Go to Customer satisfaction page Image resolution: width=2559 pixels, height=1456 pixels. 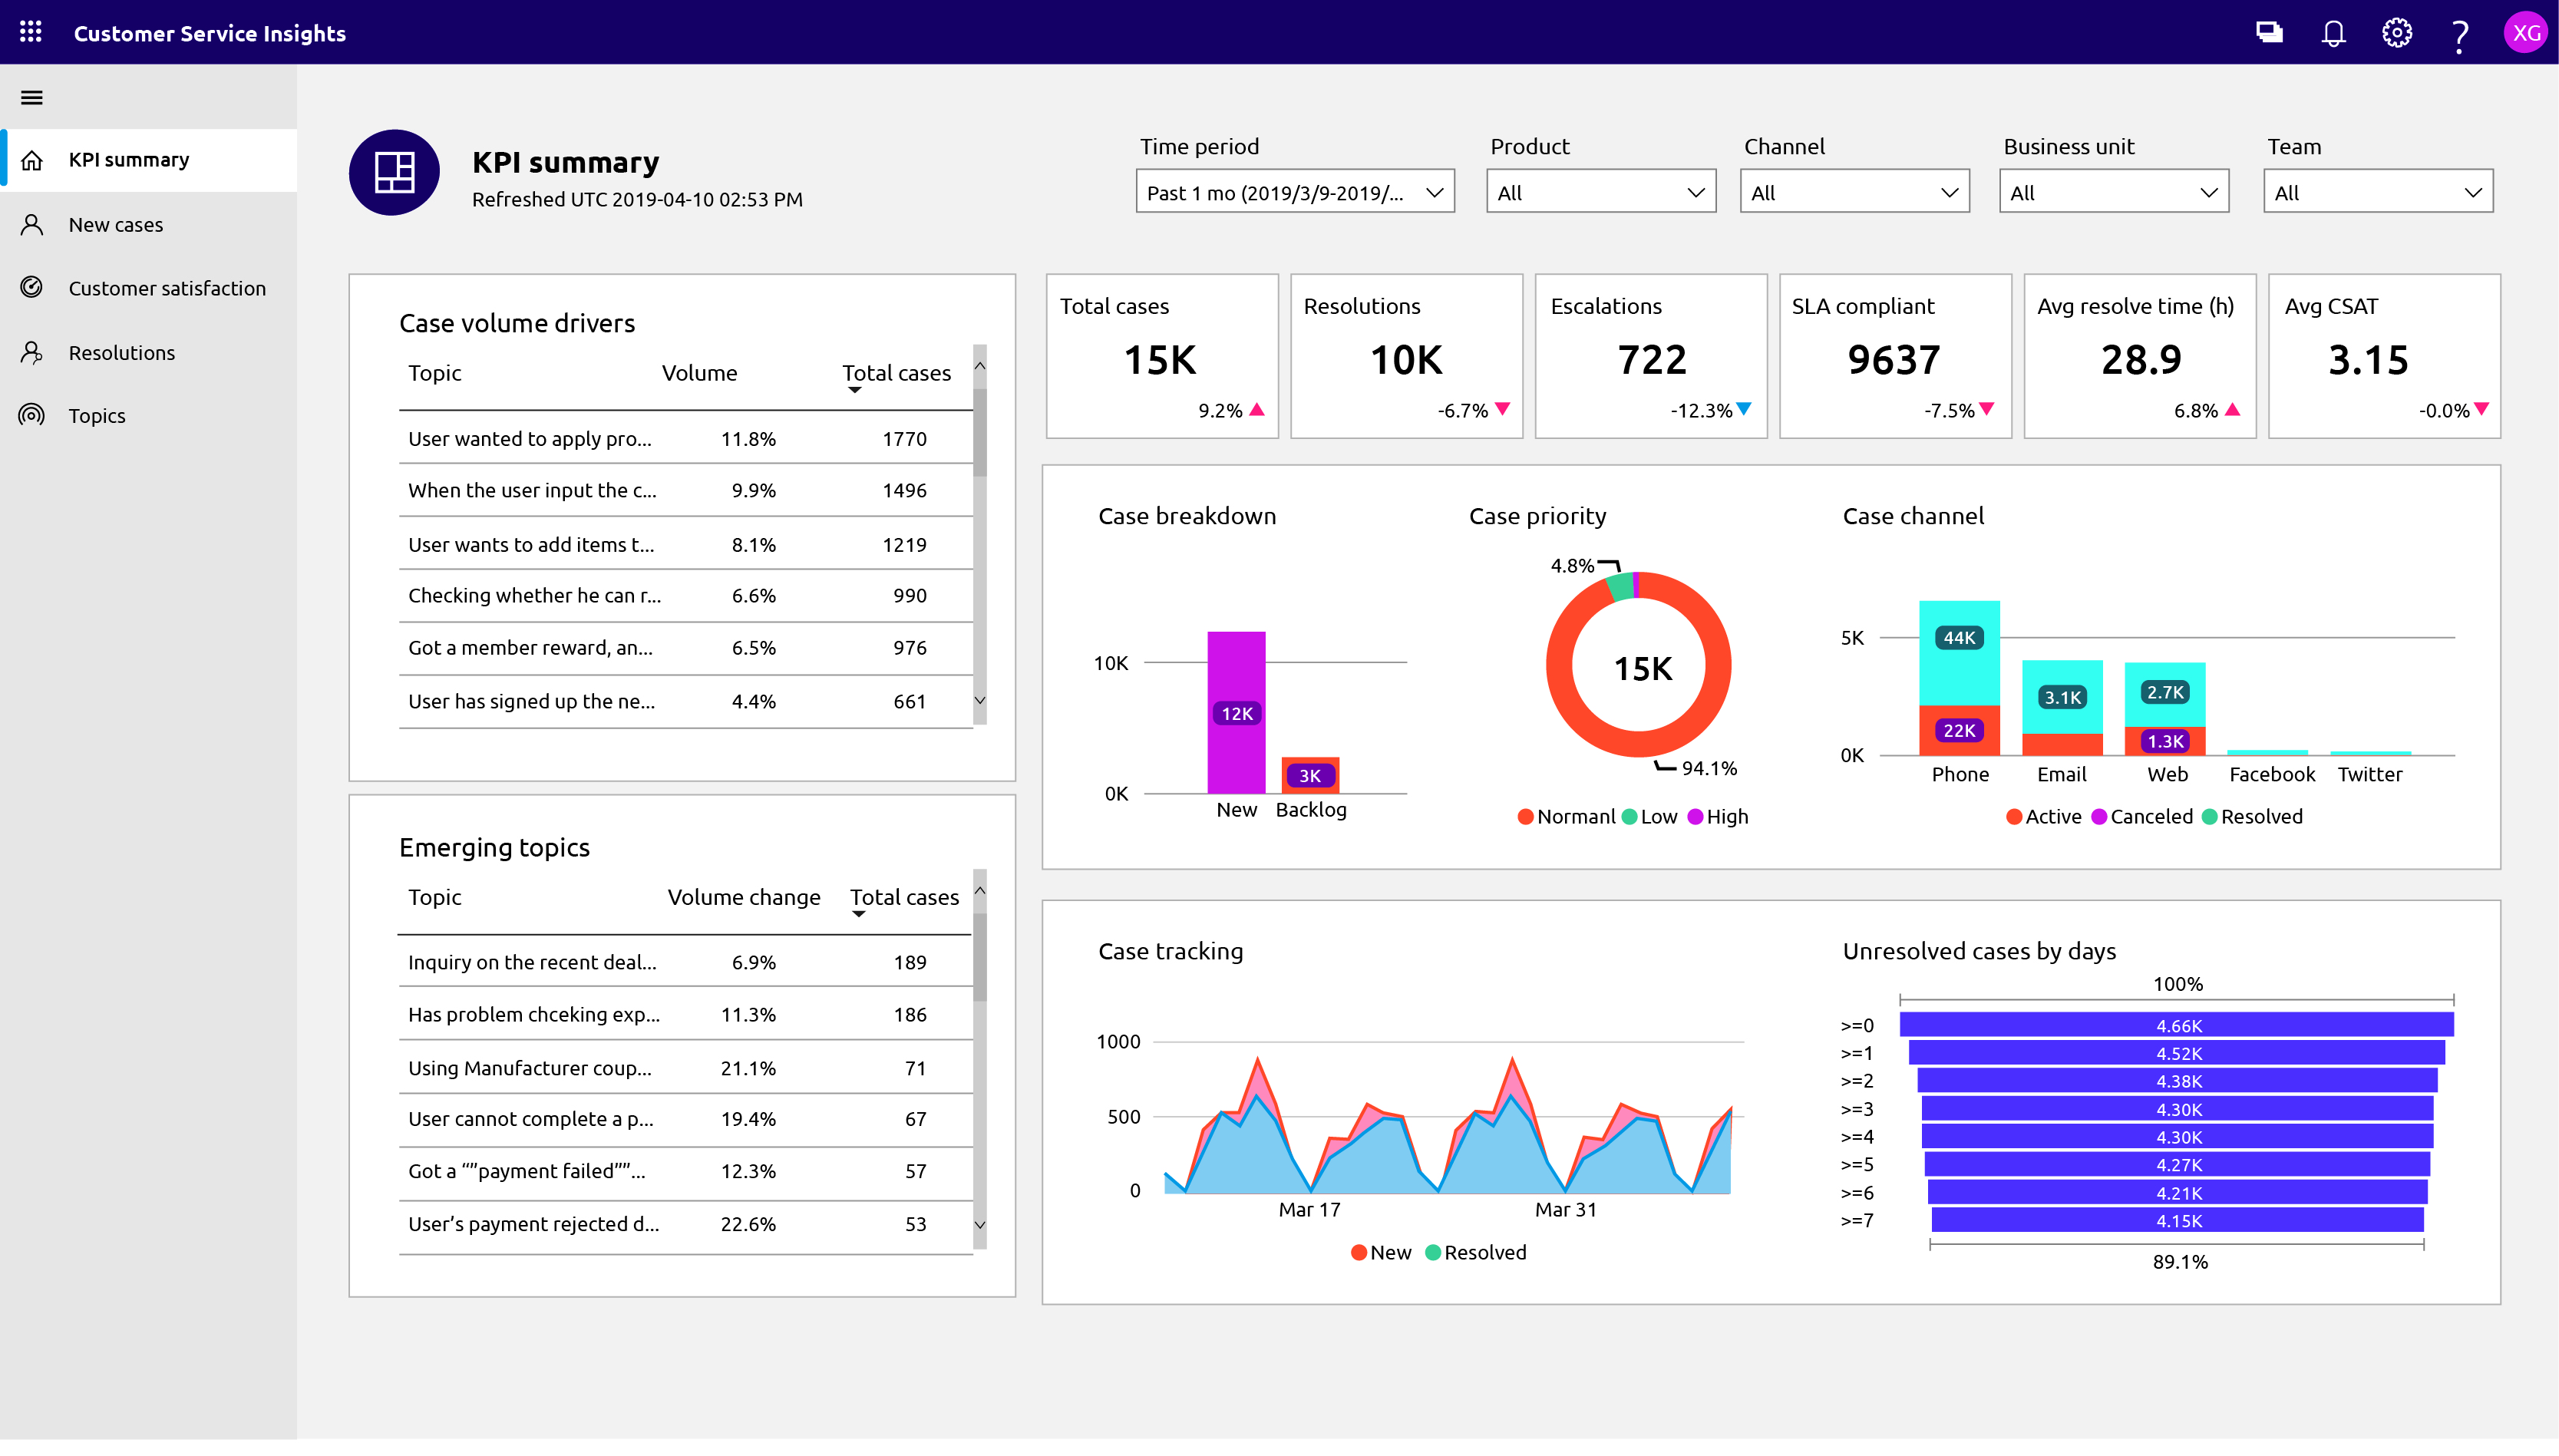(166, 288)
